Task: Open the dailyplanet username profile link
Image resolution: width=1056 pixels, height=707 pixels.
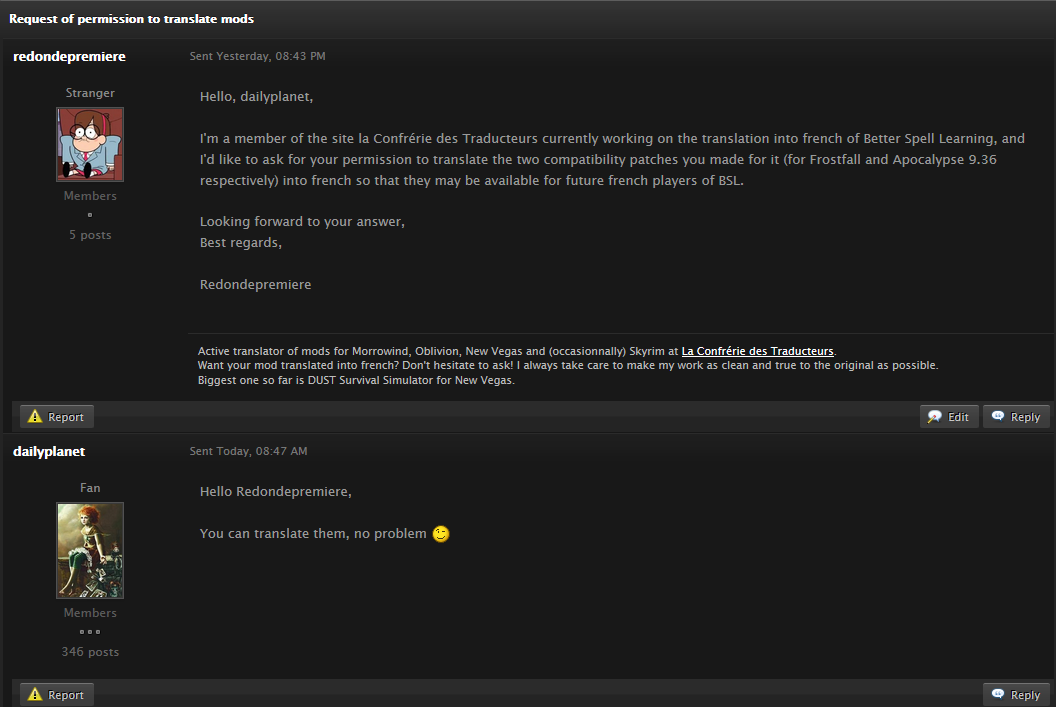Action: [49, 451]
